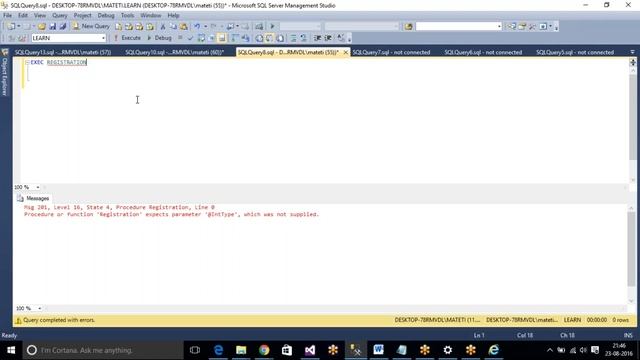Viewport: 640px width, 360px height.
Task: Click the query editor vertical scrollbar
Action: coord(633,118)
